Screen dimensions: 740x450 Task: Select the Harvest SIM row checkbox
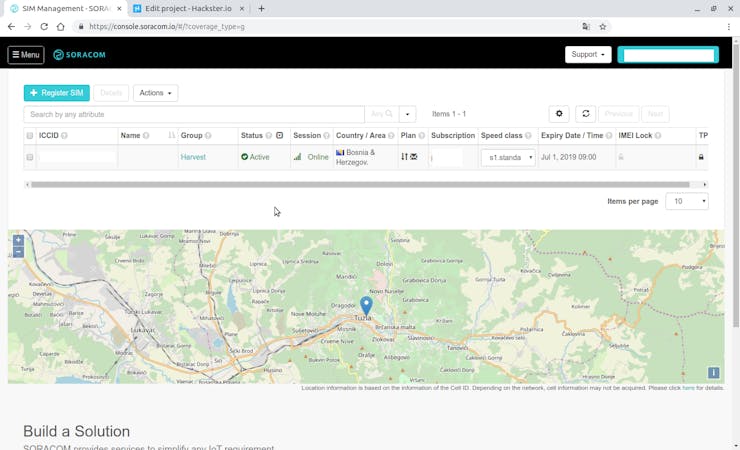(x=30, y=157)
